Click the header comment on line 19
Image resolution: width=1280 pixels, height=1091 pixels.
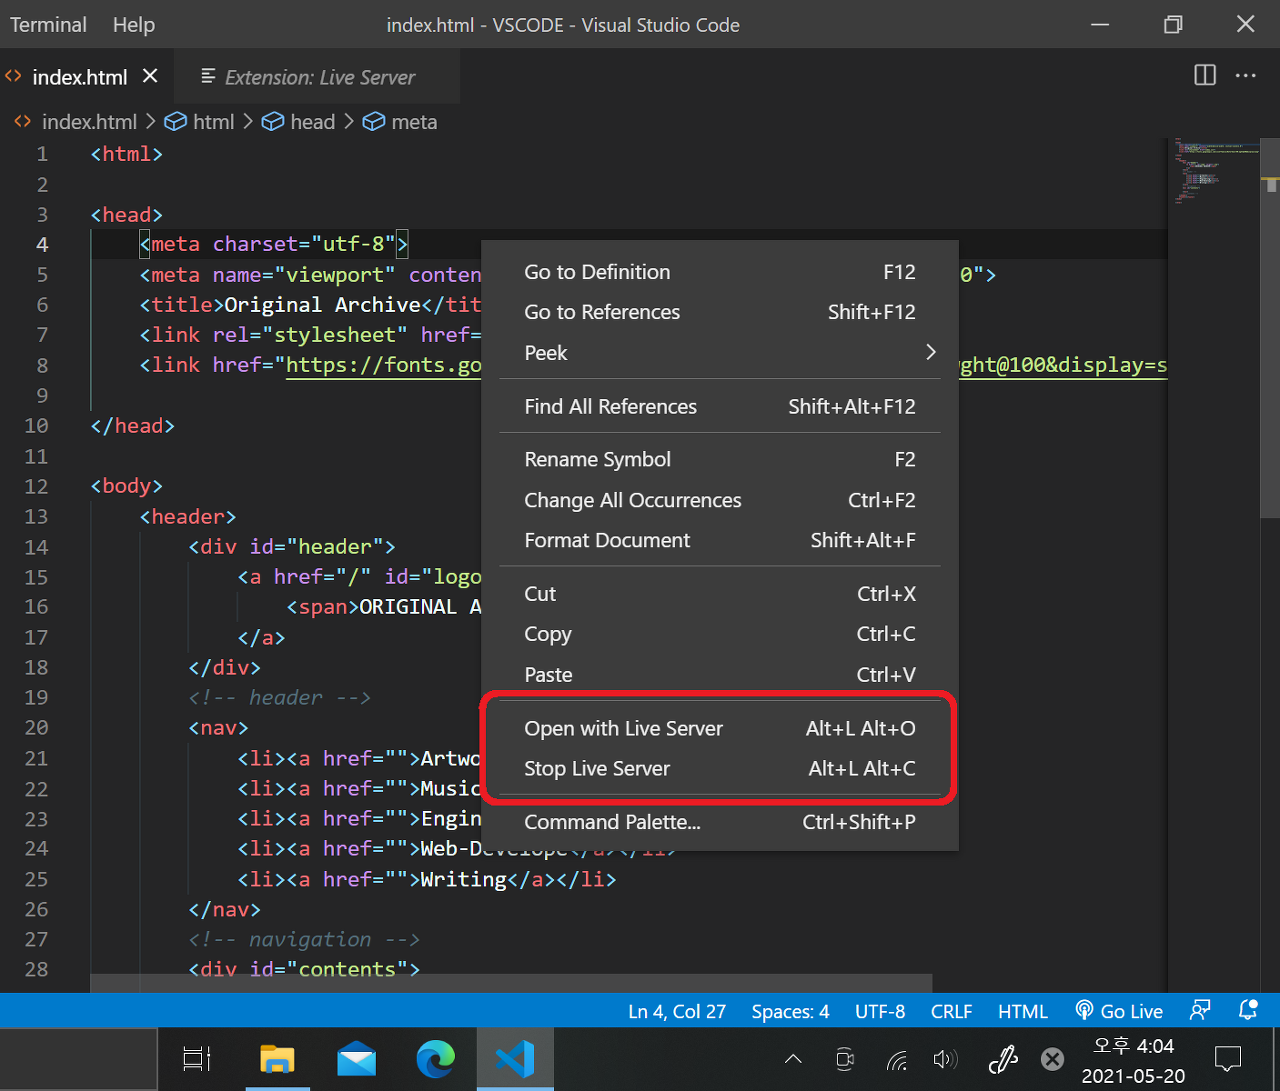pos(279,697)
